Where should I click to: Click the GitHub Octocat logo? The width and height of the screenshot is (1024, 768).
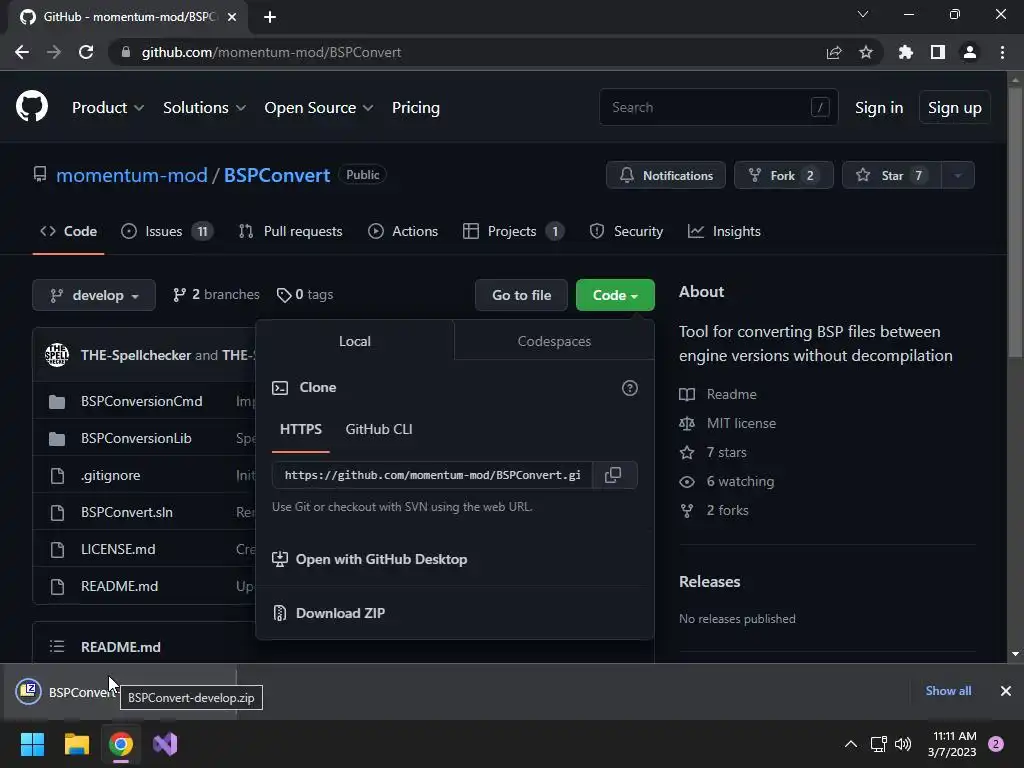click(31, 107)
